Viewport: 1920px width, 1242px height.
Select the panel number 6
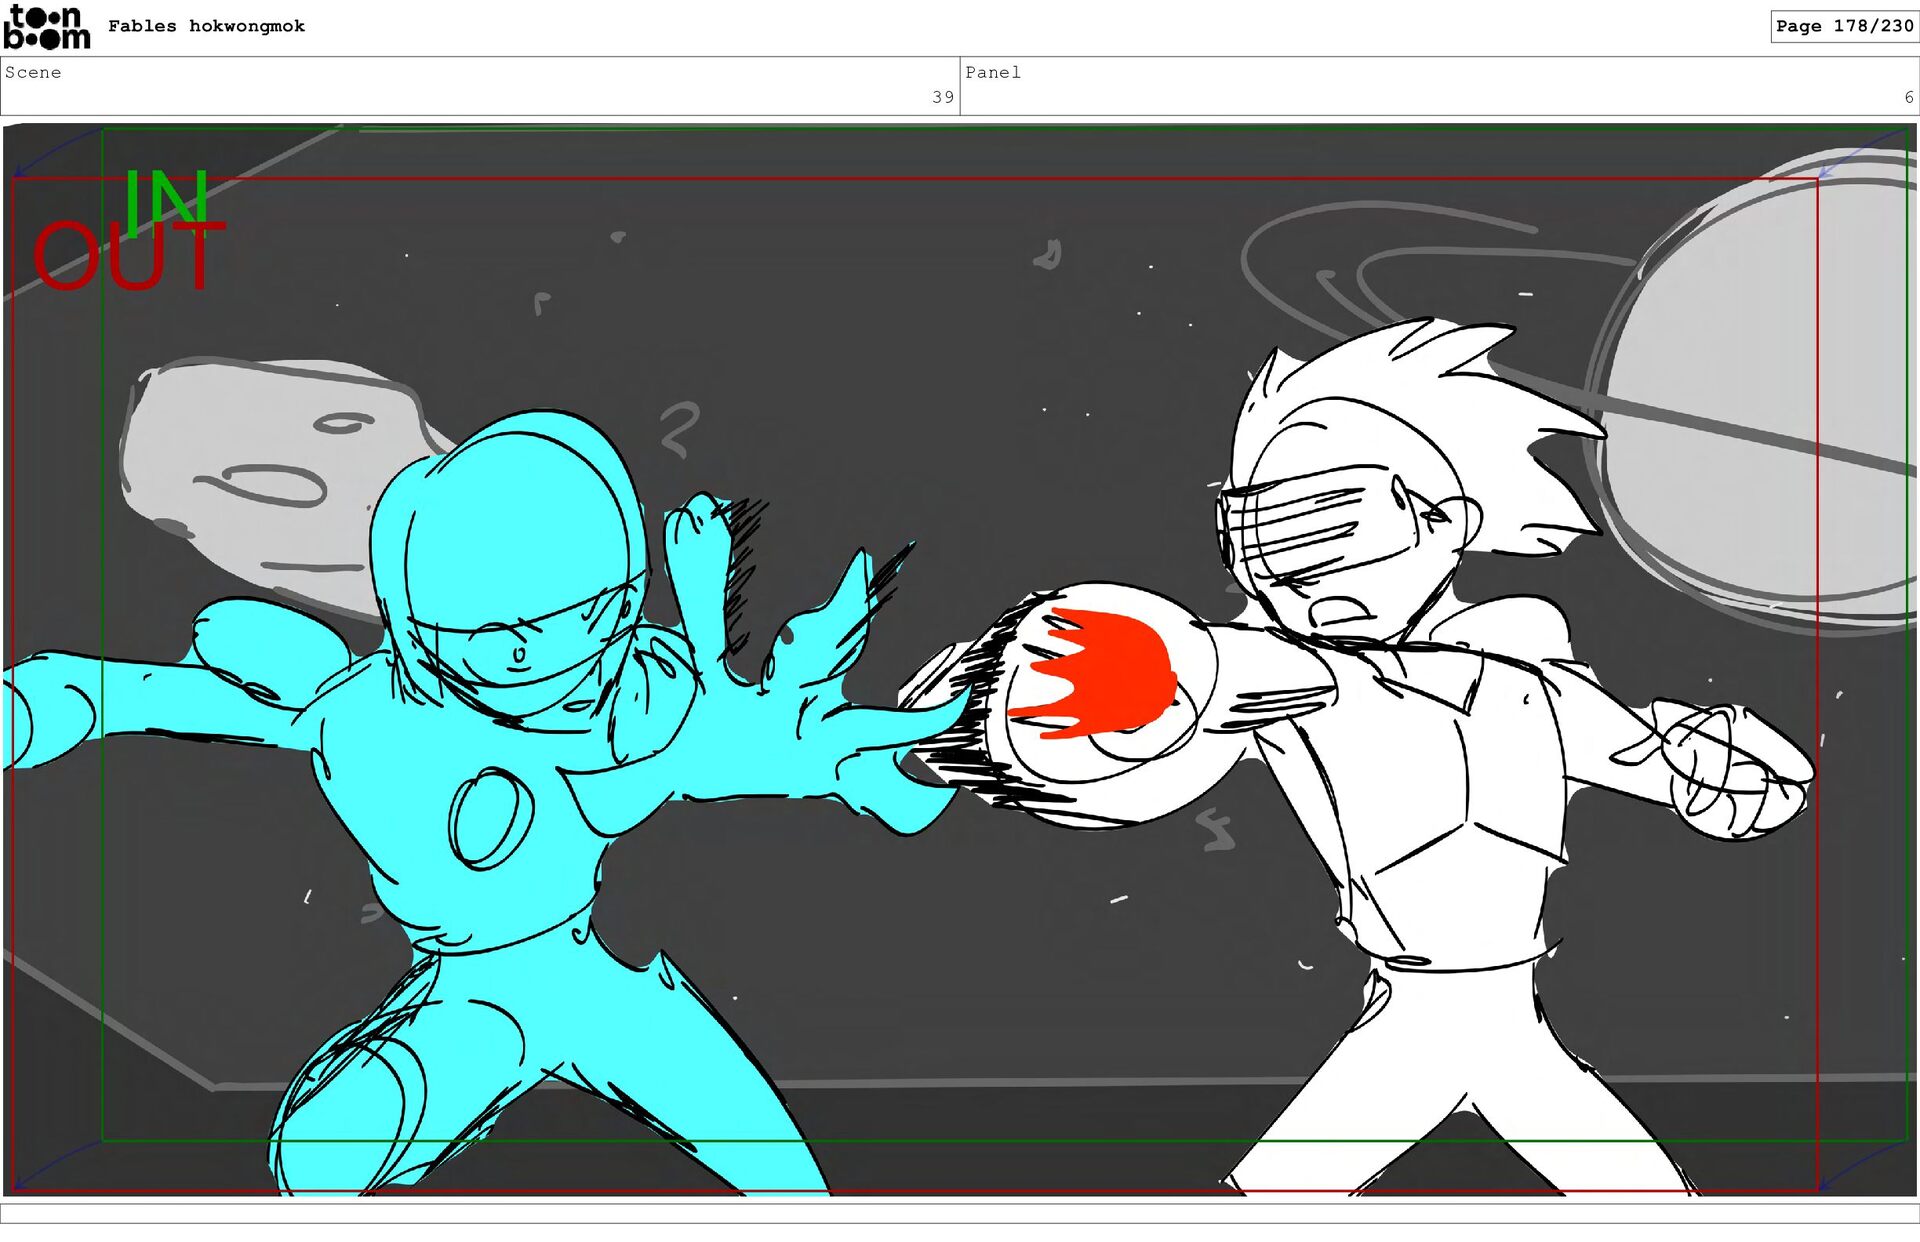1908,97
